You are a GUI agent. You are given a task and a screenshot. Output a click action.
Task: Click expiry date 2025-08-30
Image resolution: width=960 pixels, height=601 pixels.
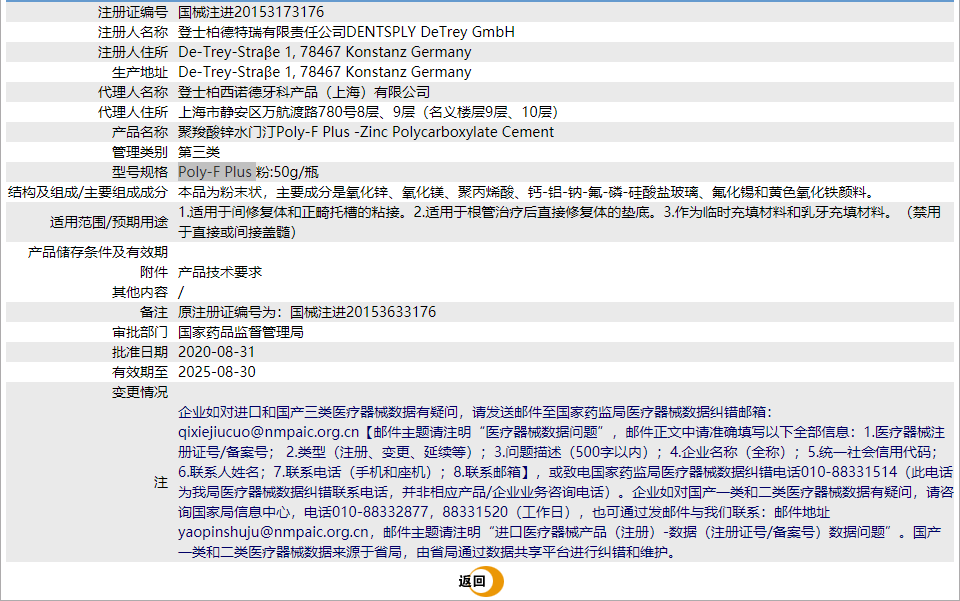(217, 372)
